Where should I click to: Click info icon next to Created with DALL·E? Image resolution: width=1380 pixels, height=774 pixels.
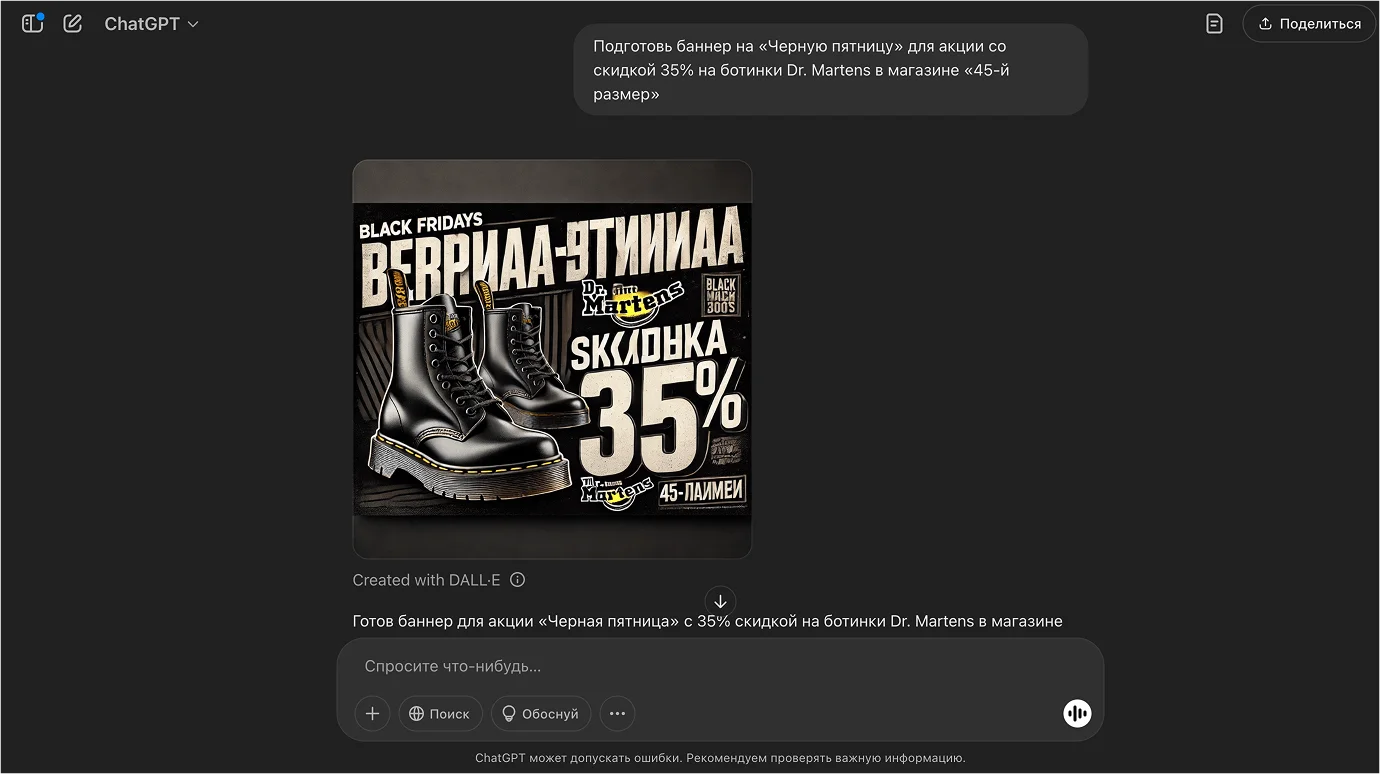tap(517, 580)
